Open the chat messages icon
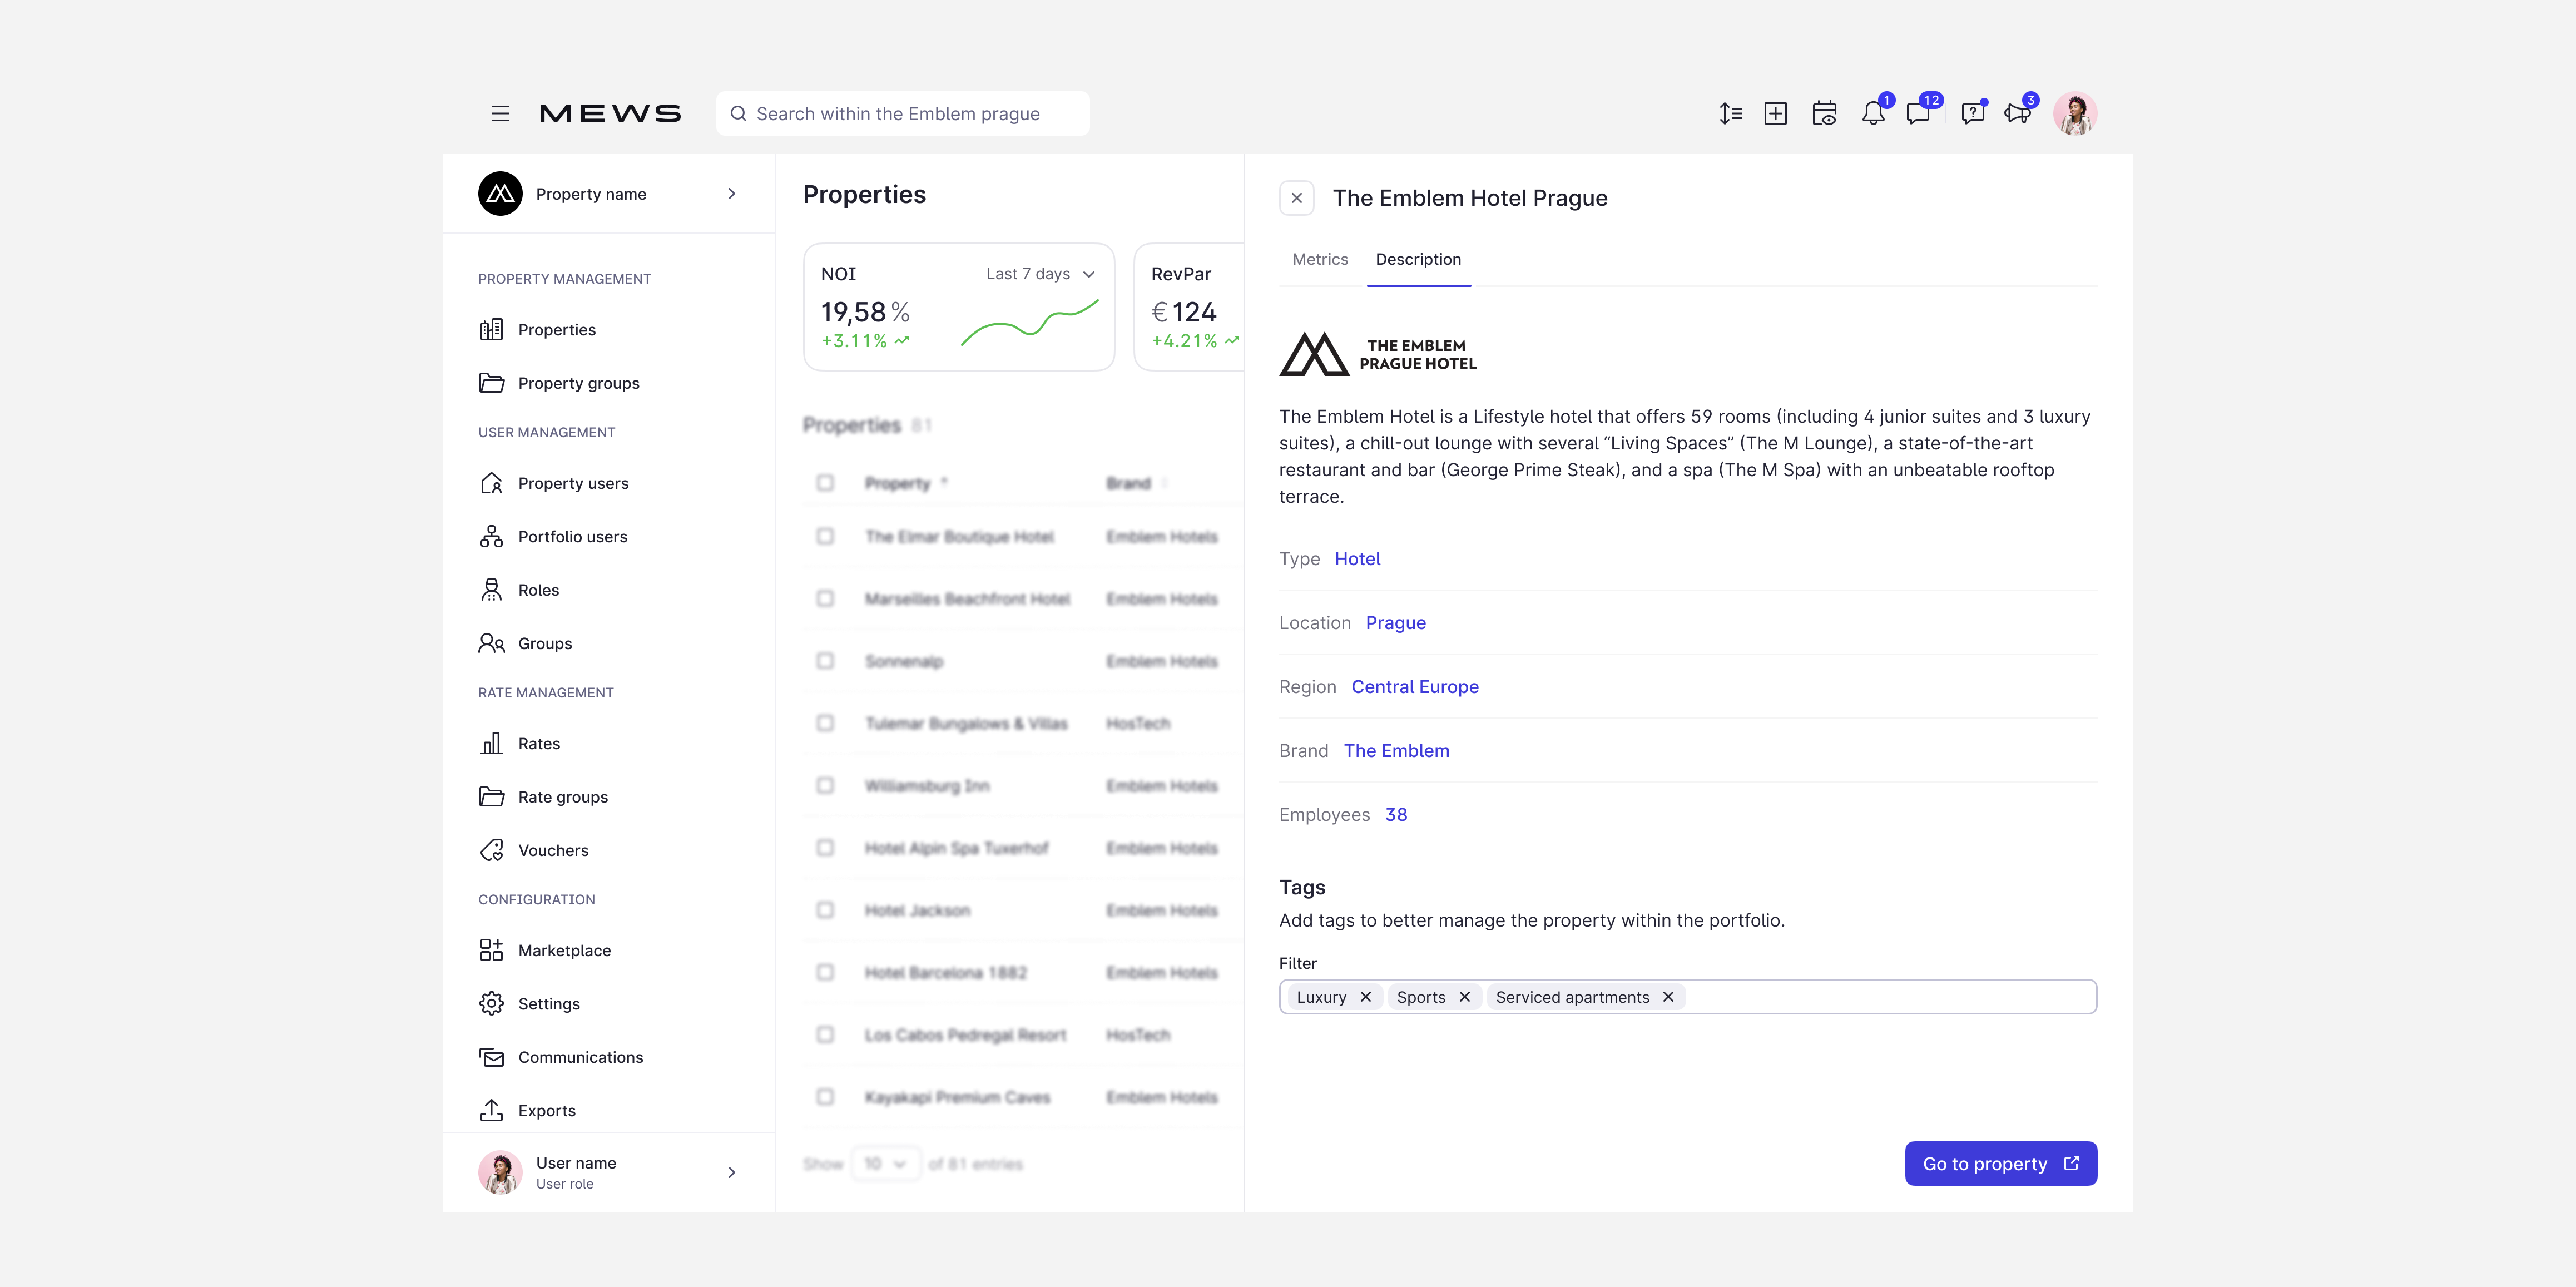 pyautogui.click(x=1918, y=114)
